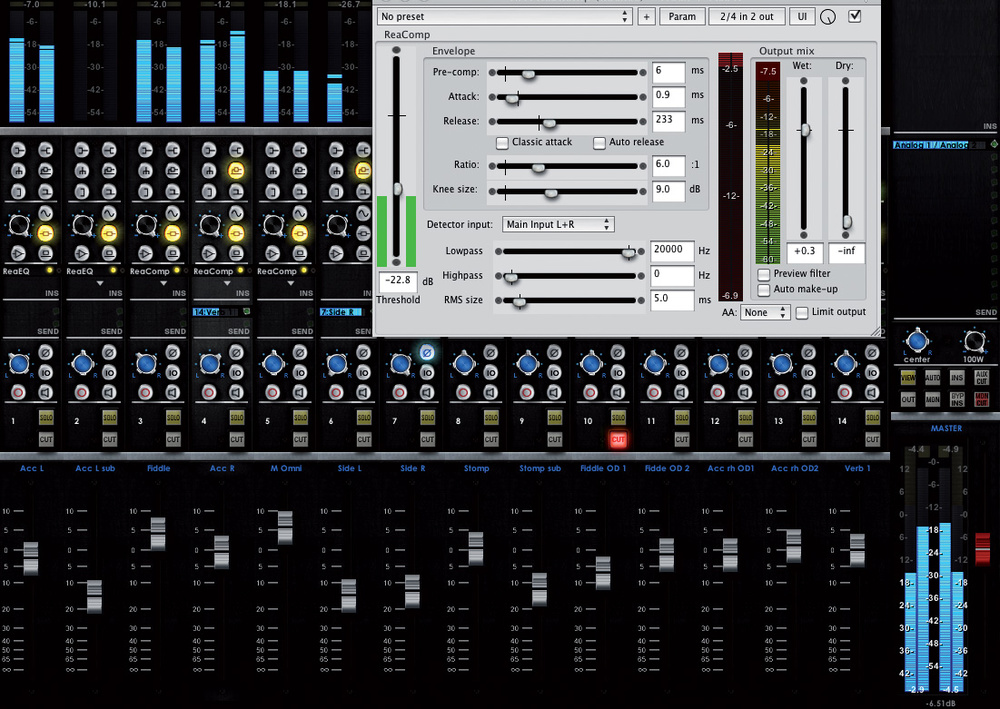This screenshot has width=1000, height=709.
Task: Open Detector input Main Input L+R dropdown
Action: point(558,224)
